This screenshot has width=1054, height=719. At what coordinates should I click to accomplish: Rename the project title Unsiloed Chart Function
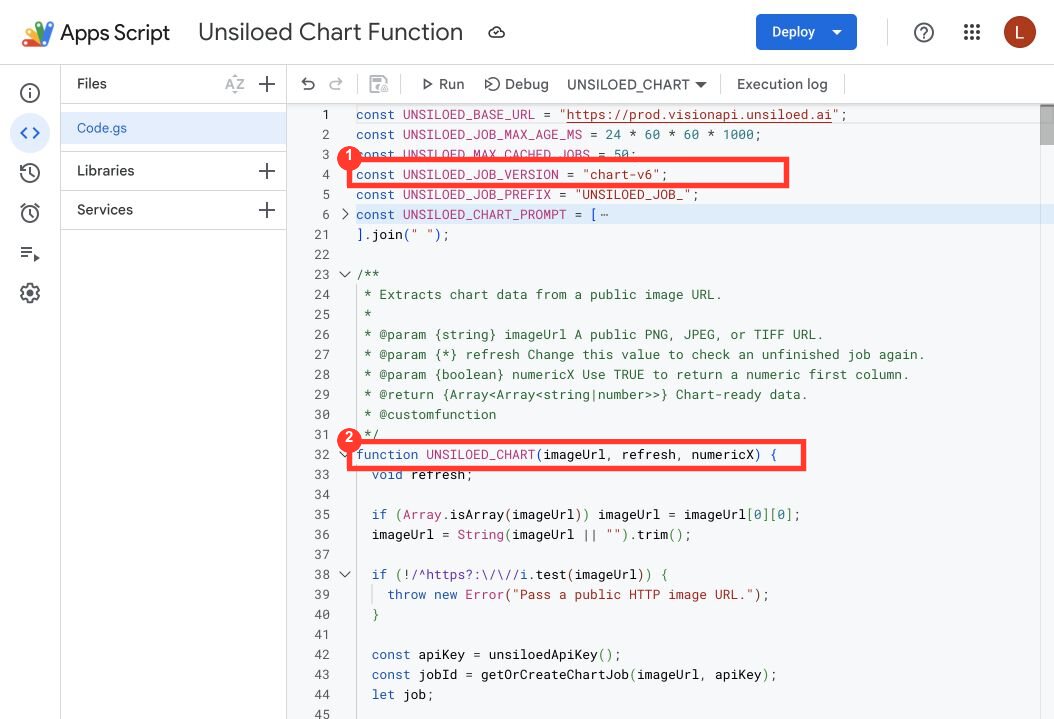coord(330,32)
